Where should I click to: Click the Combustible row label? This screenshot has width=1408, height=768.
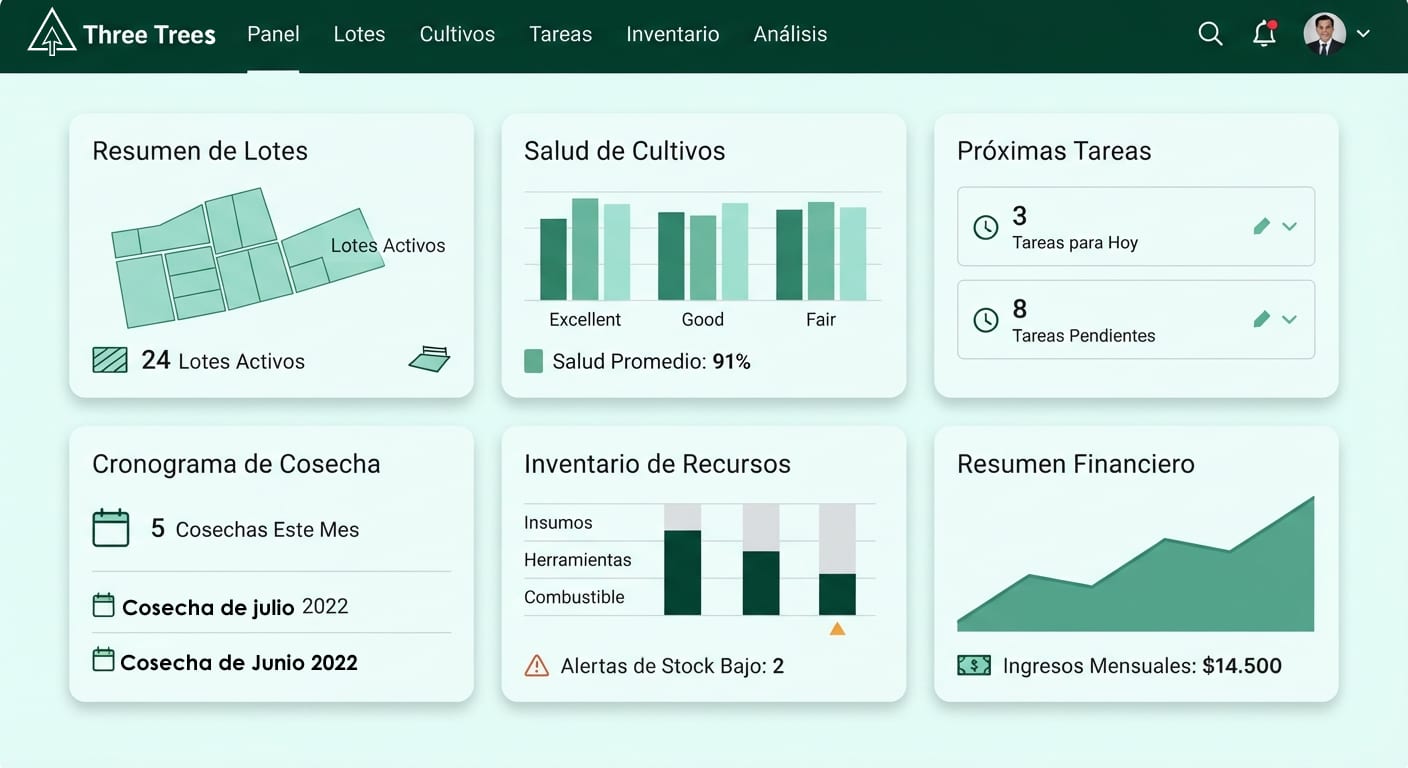574,597
